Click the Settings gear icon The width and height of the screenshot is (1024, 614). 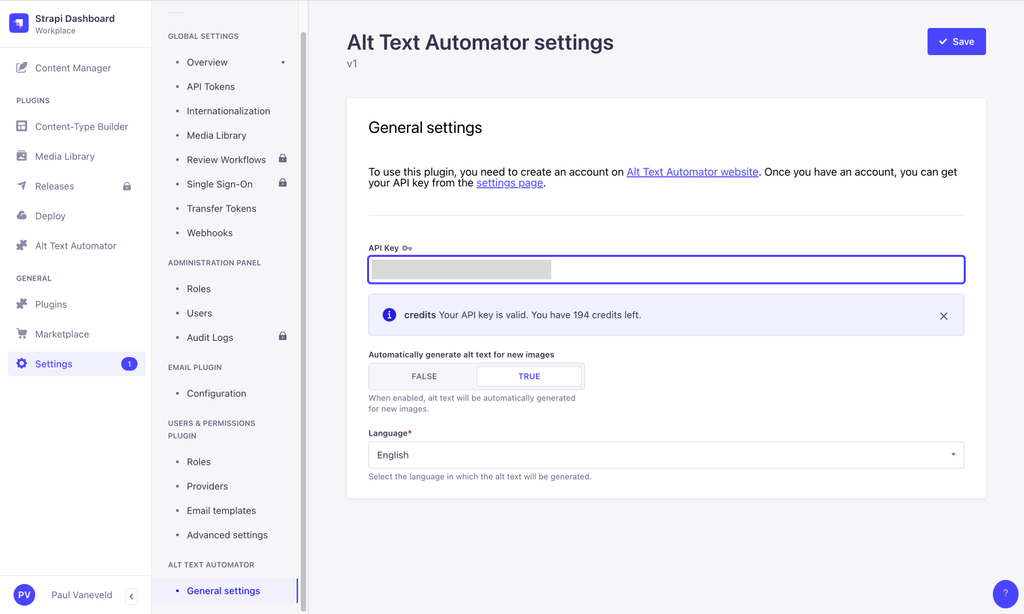22,363
